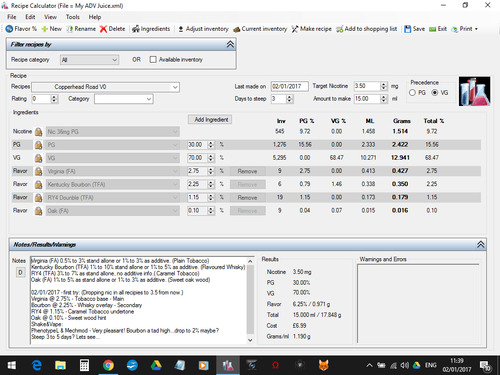Select PG precedence radio button

[x=412, y=93]
